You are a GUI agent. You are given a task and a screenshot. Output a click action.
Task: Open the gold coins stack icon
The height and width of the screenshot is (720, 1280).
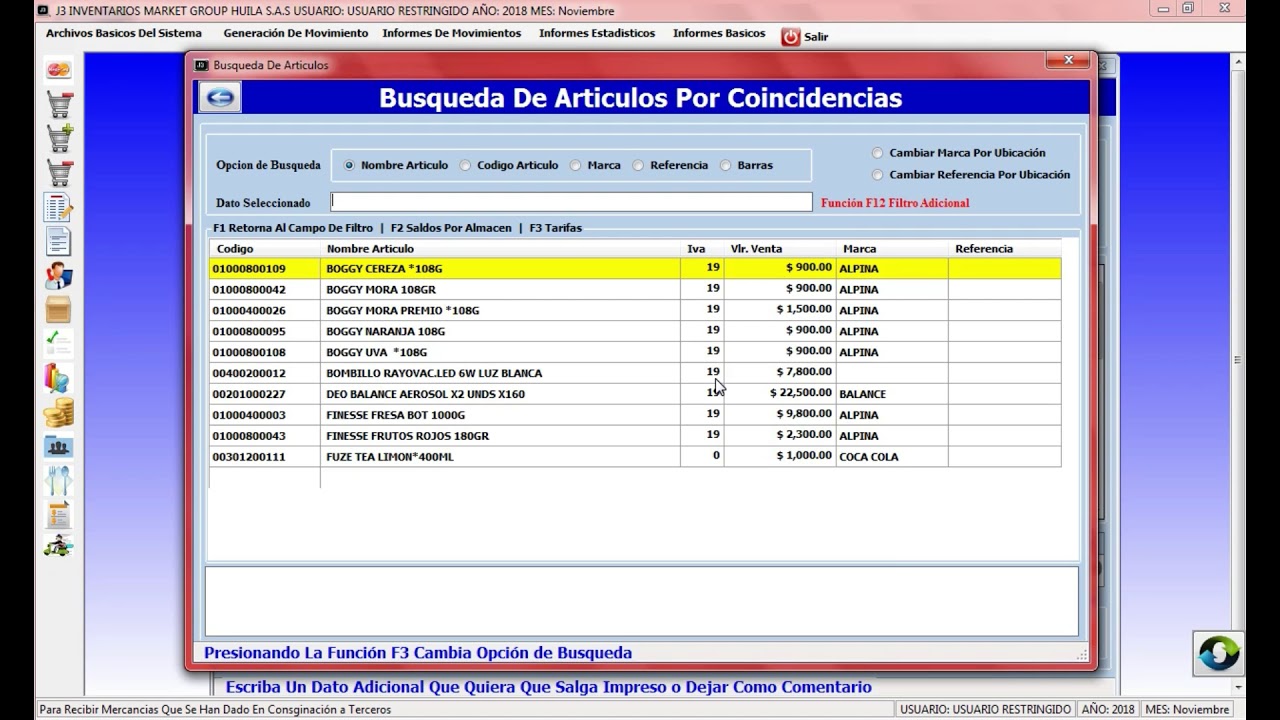[x=58, y=411]
